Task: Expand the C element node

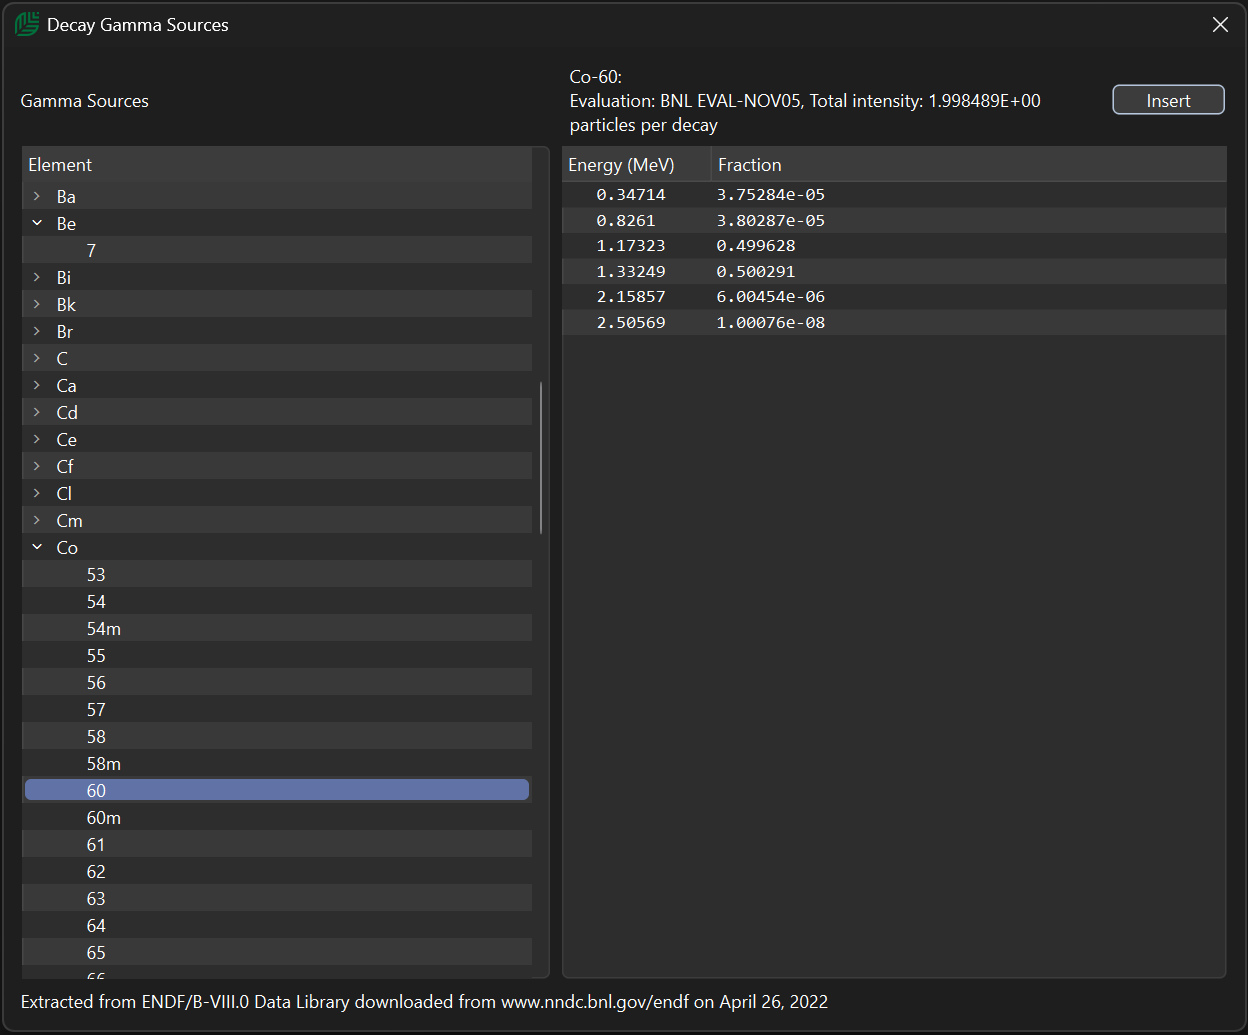Action: 37,358
